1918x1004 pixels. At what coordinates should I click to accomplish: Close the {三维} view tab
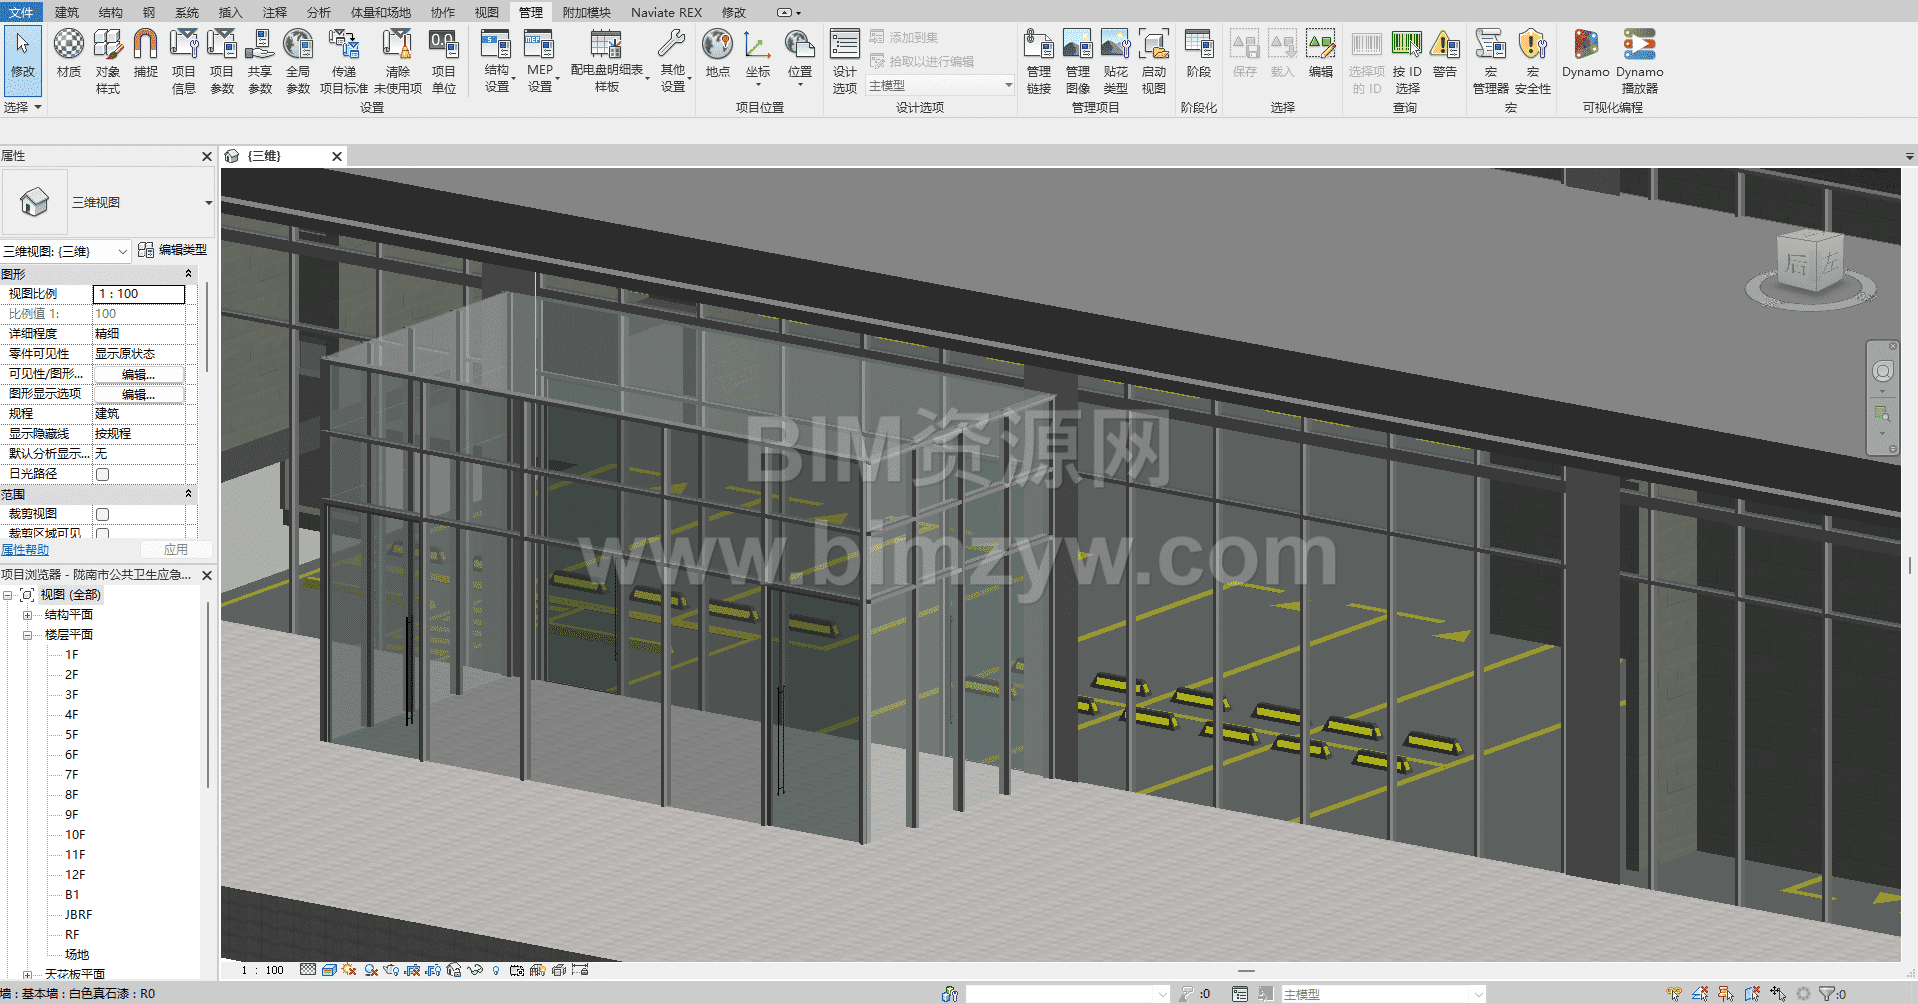[x=337, y=156]
